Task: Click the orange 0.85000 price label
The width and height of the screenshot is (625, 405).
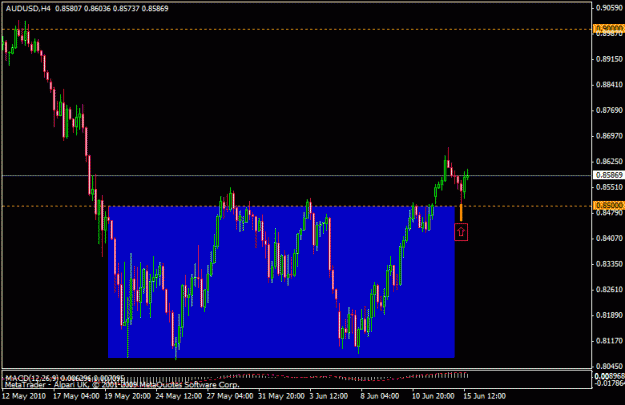Action: pos(609,205)
